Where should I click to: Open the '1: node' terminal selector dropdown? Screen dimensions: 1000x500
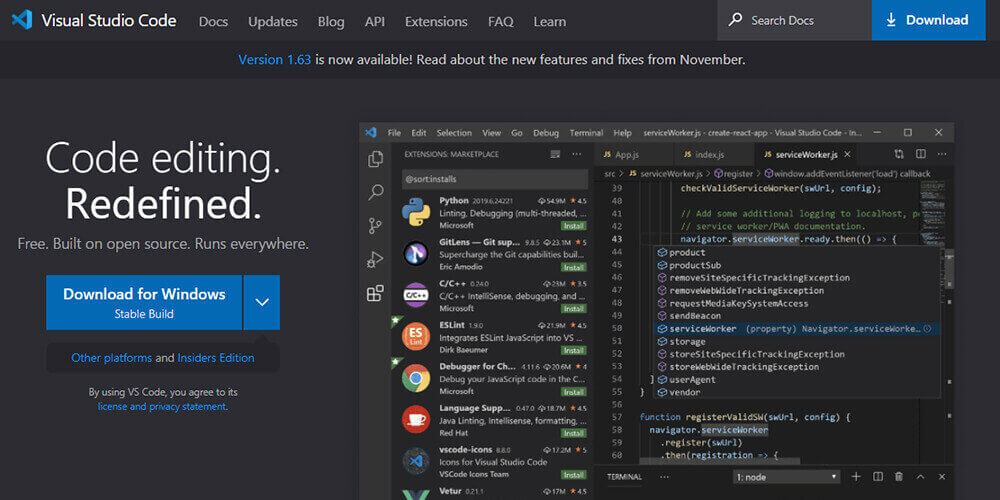(787, 477)
